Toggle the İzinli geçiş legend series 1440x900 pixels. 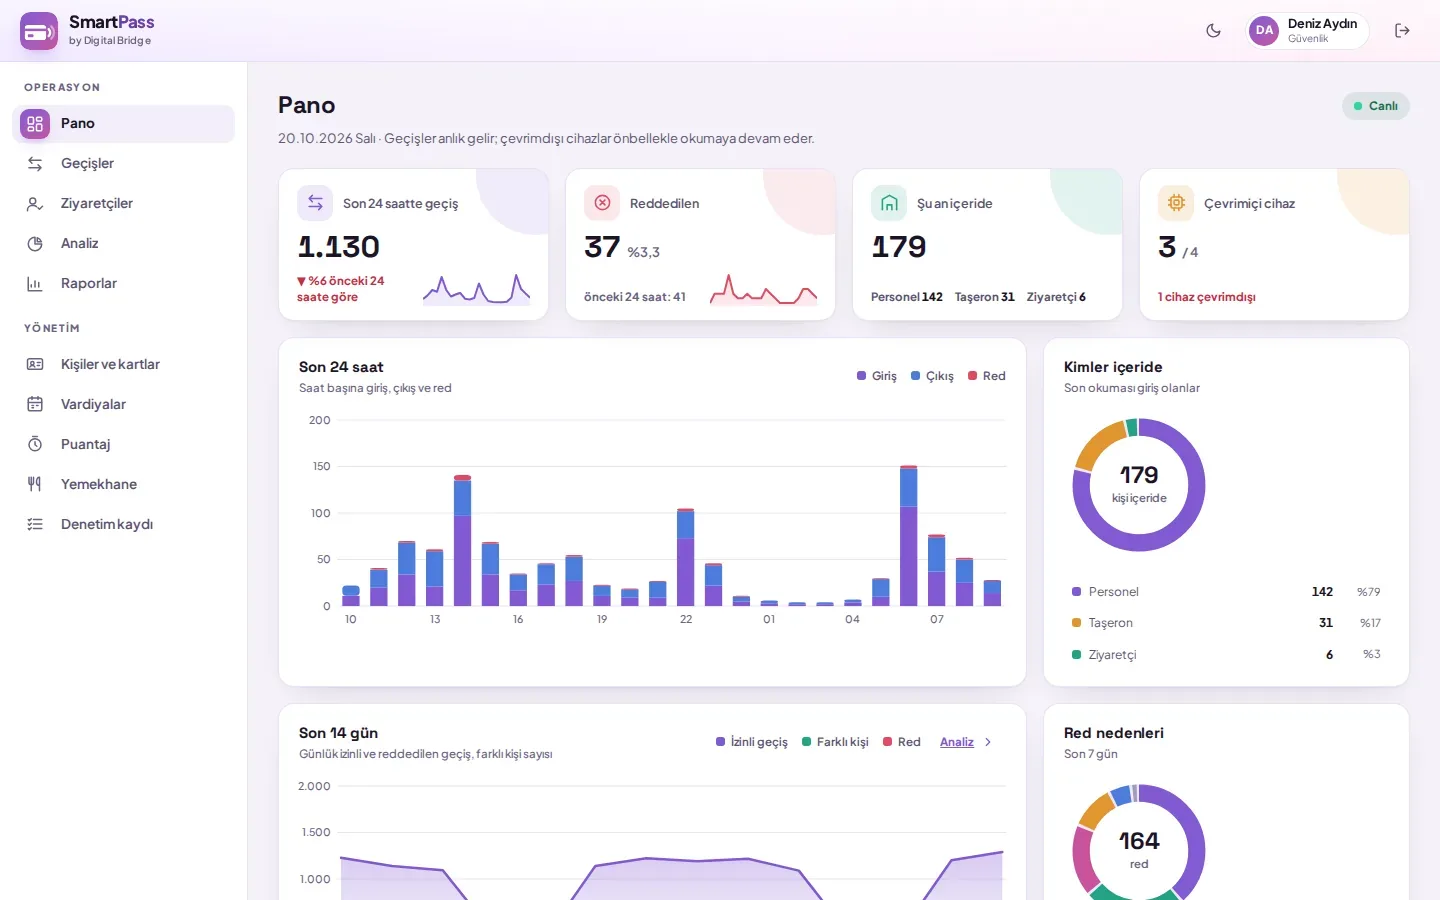pos(752,743)
